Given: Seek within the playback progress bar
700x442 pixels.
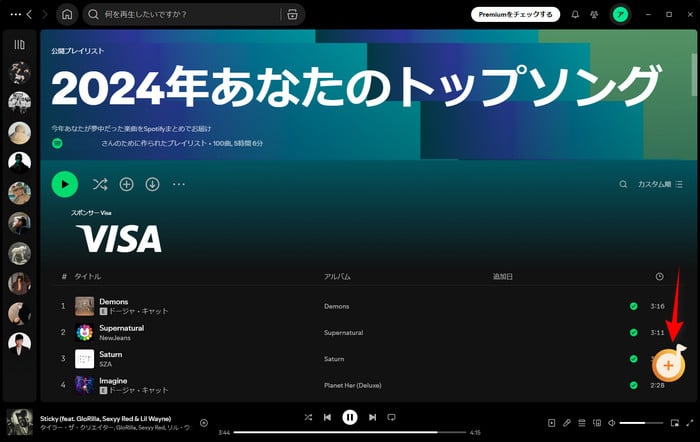Looking at the screenshot, I should pyautogui.click(x=350, y=432).
